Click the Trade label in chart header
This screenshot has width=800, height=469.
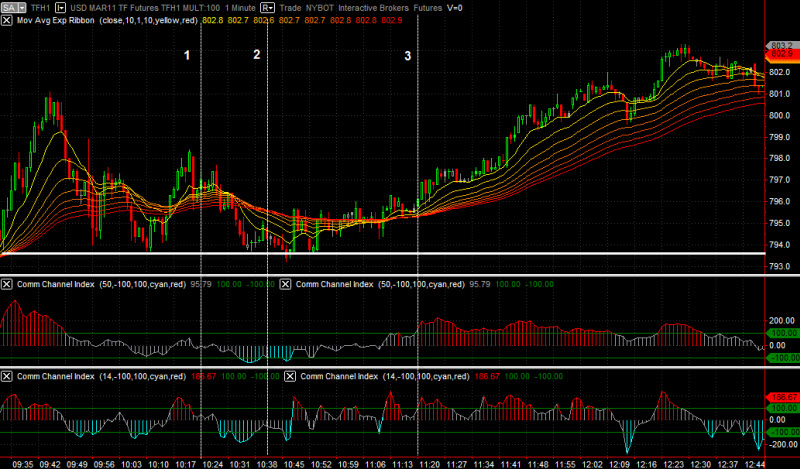294,6
